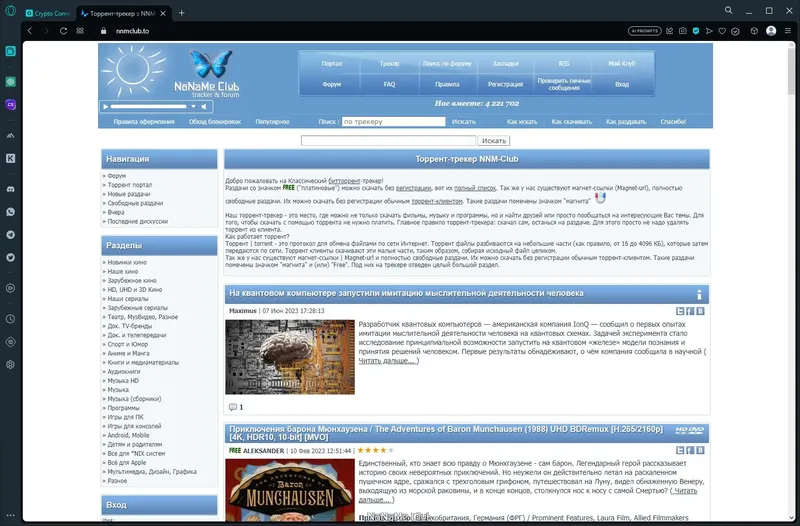This screenshot has width=800, height=526.
Task: Open Поиск по форуму menu item
Action: [x=447, y=64]
